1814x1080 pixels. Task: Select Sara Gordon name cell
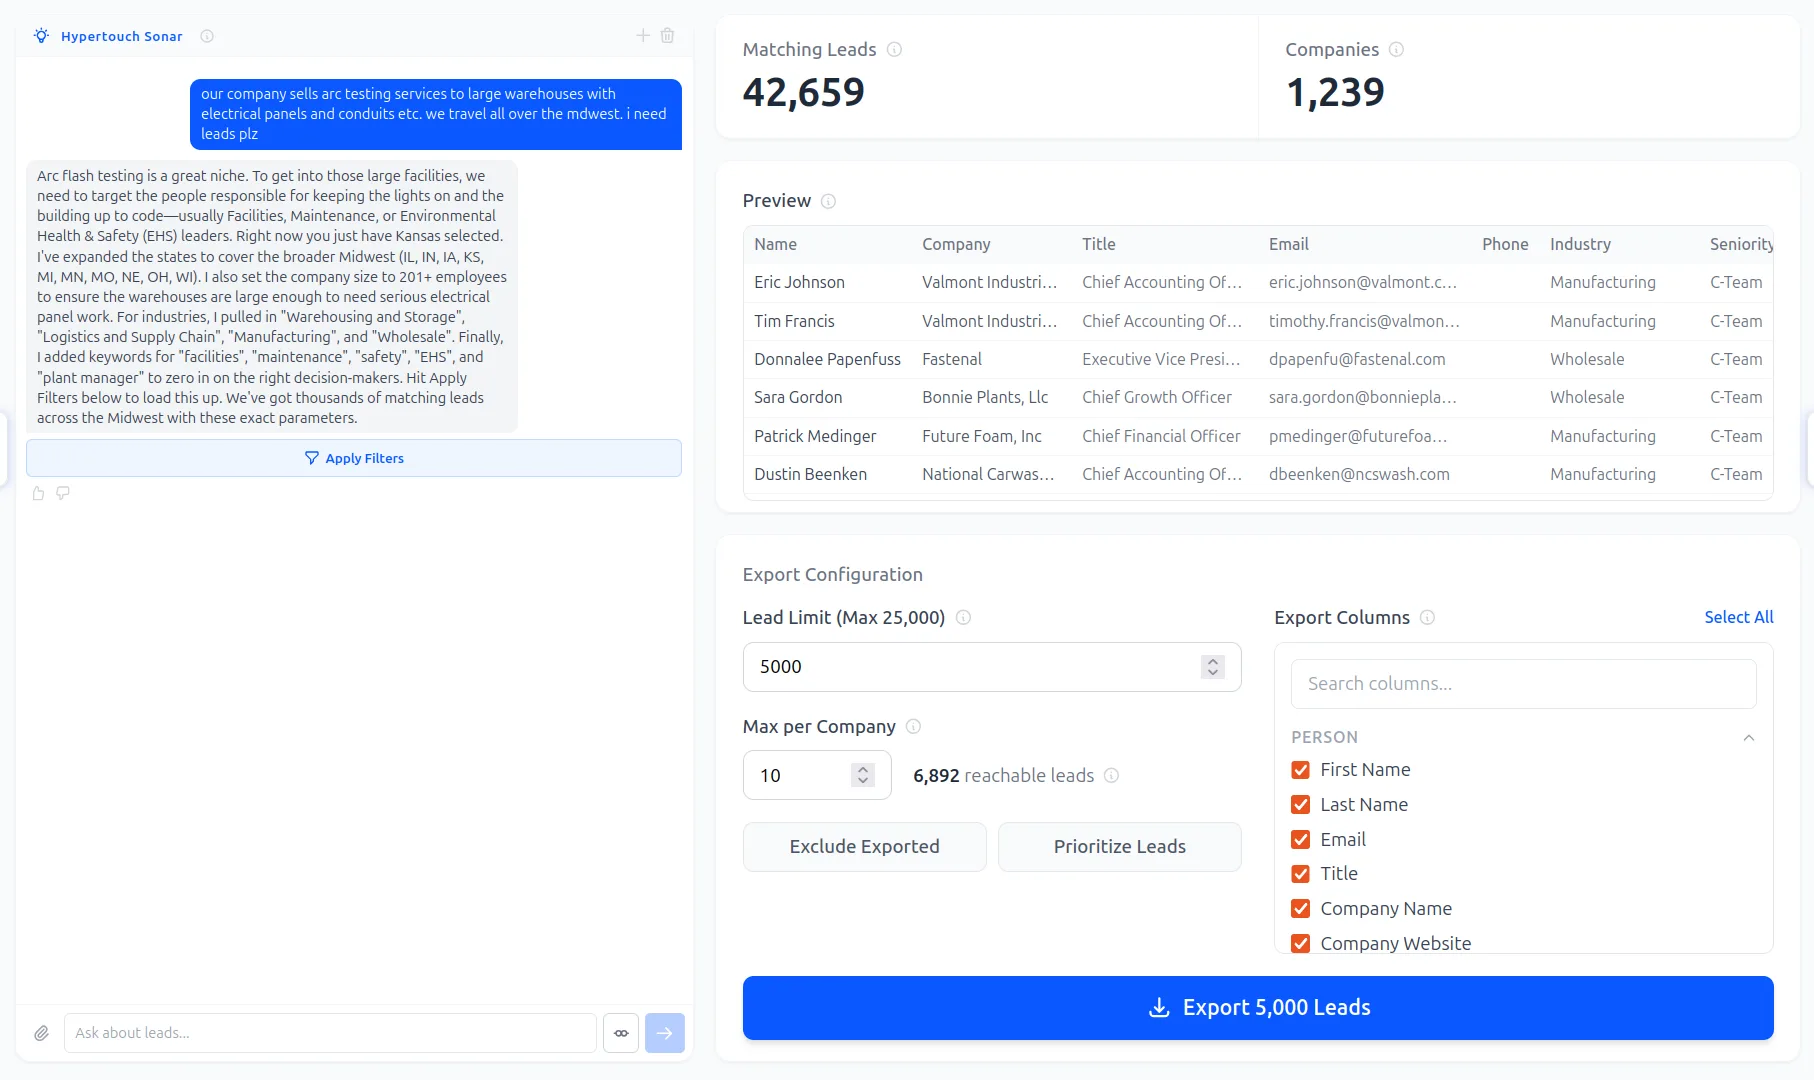click(798, 397)
